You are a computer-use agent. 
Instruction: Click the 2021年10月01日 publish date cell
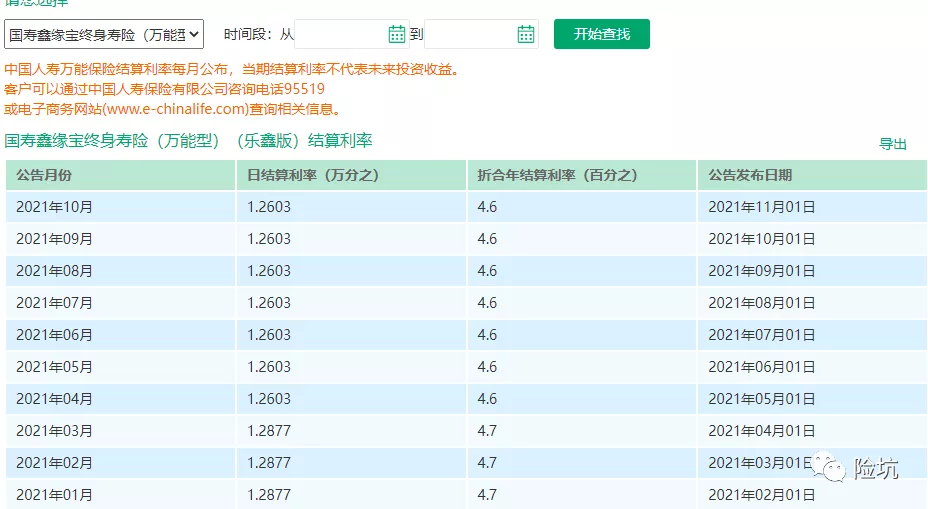coord(812,239)
